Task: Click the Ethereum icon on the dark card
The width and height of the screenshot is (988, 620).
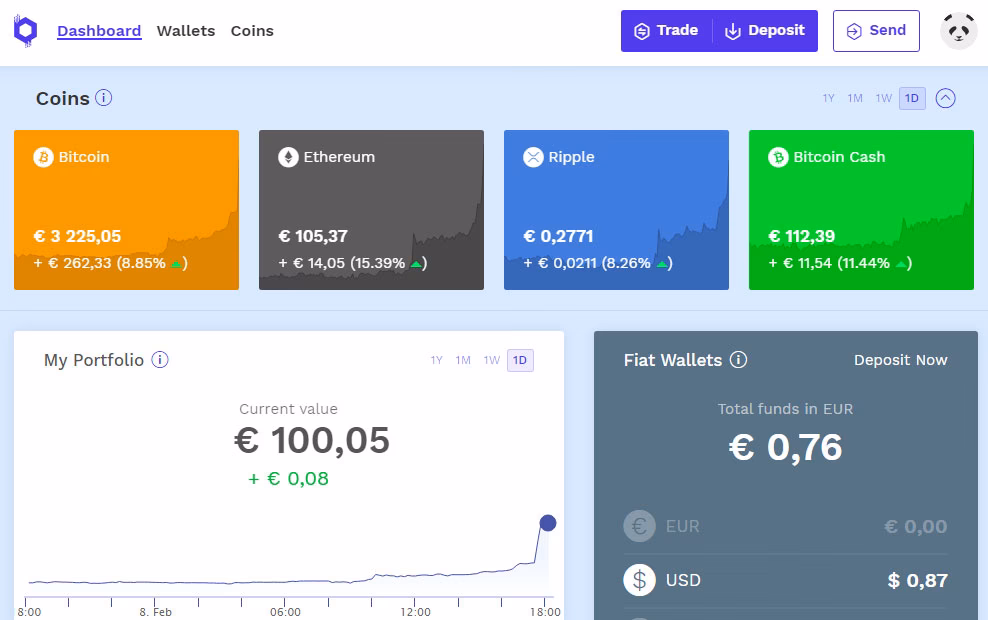Action: click(287, 157)
